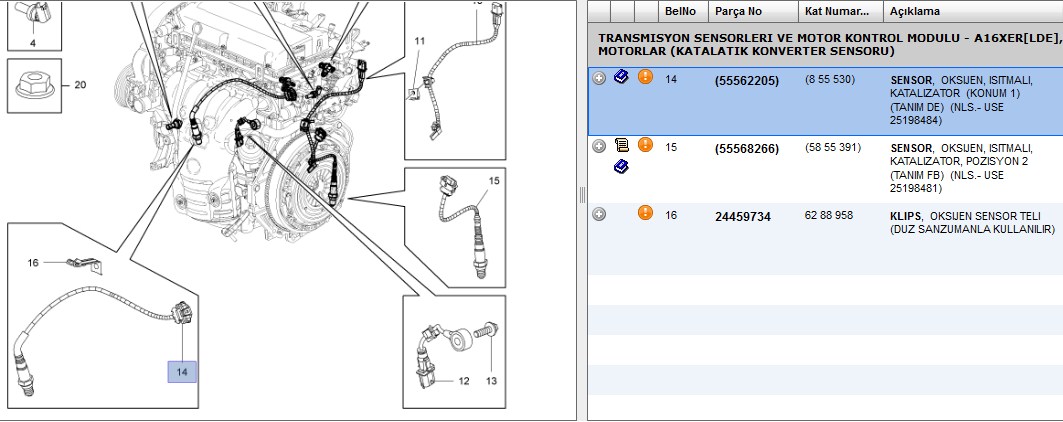The height and width of the screenshot is (422, 1063).
Task: Select callout 20 beside the nut
Action: point(80,85)
